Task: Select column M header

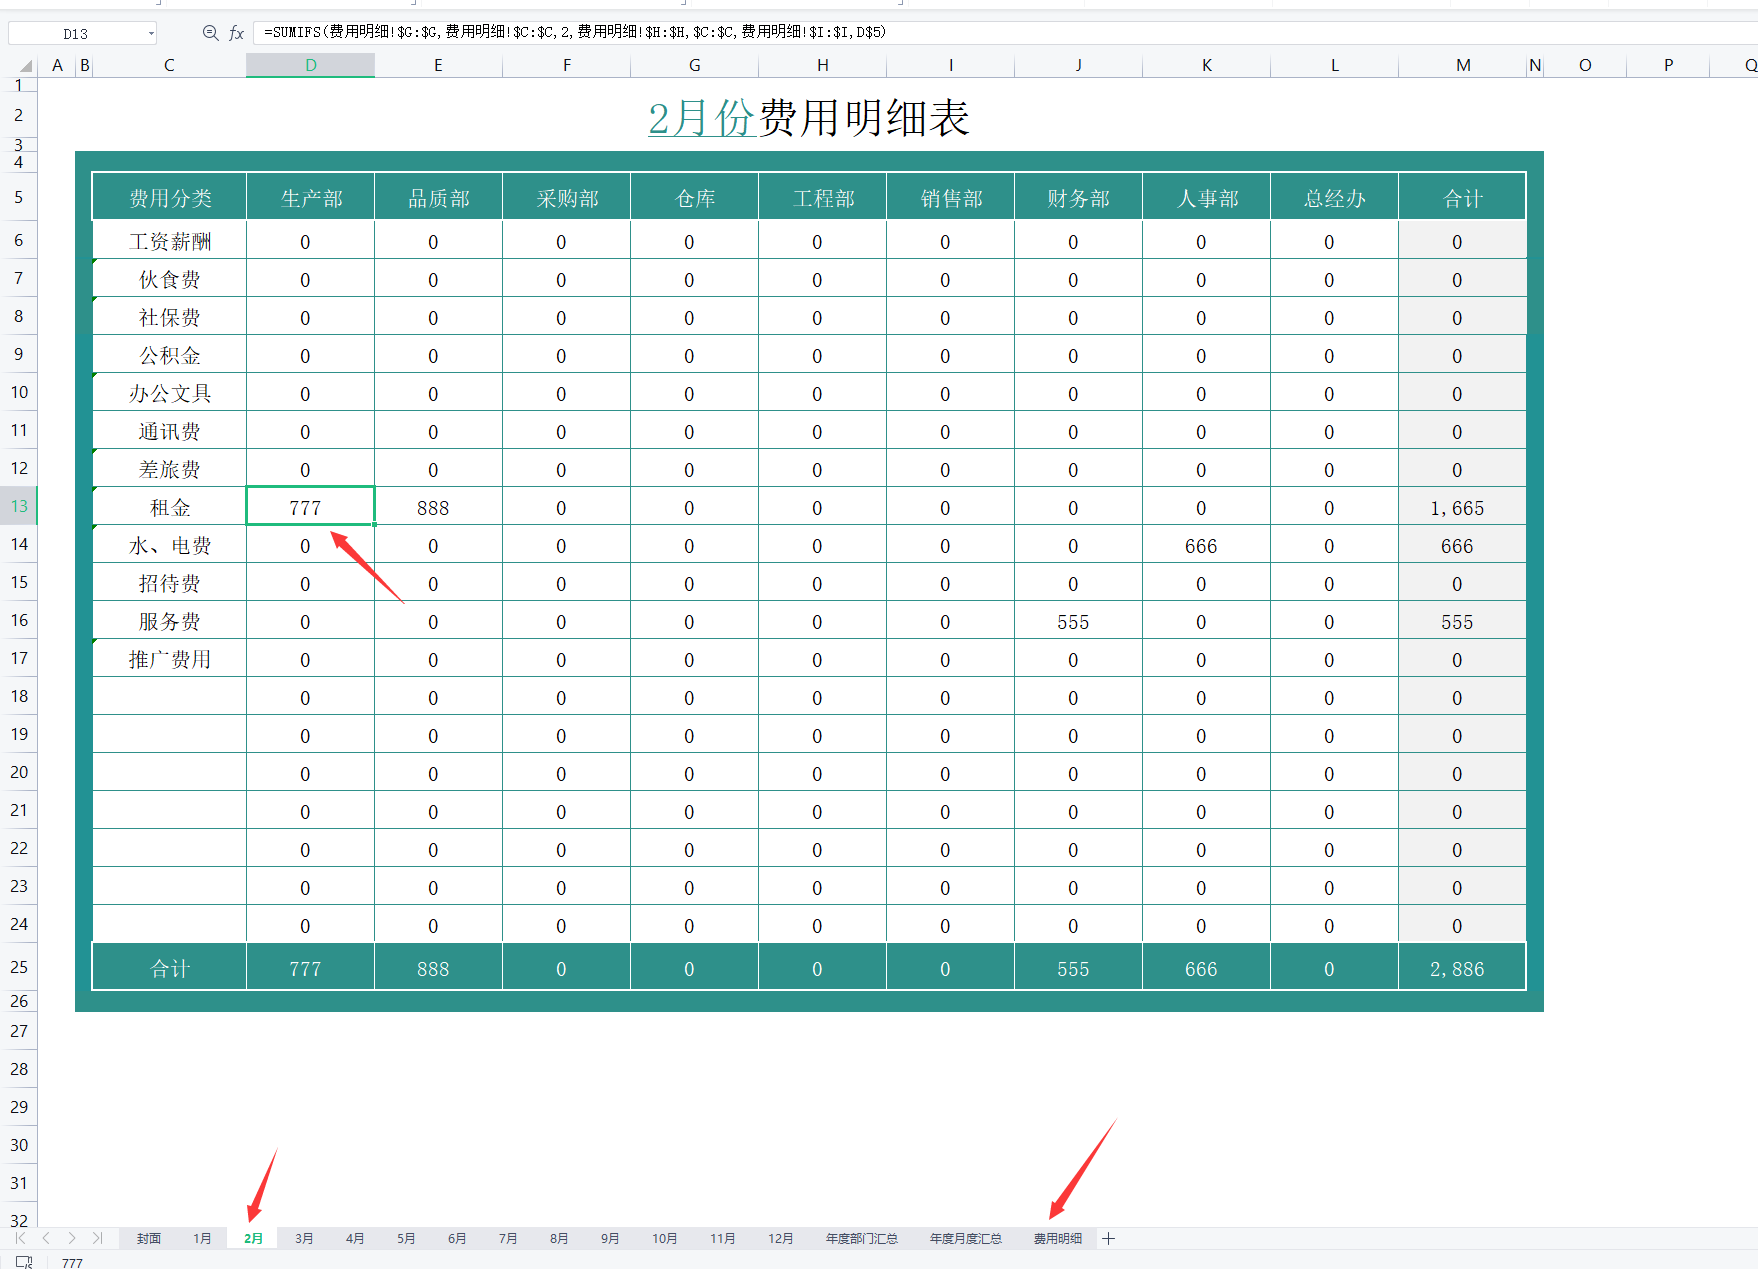Action: (1463, 65)
